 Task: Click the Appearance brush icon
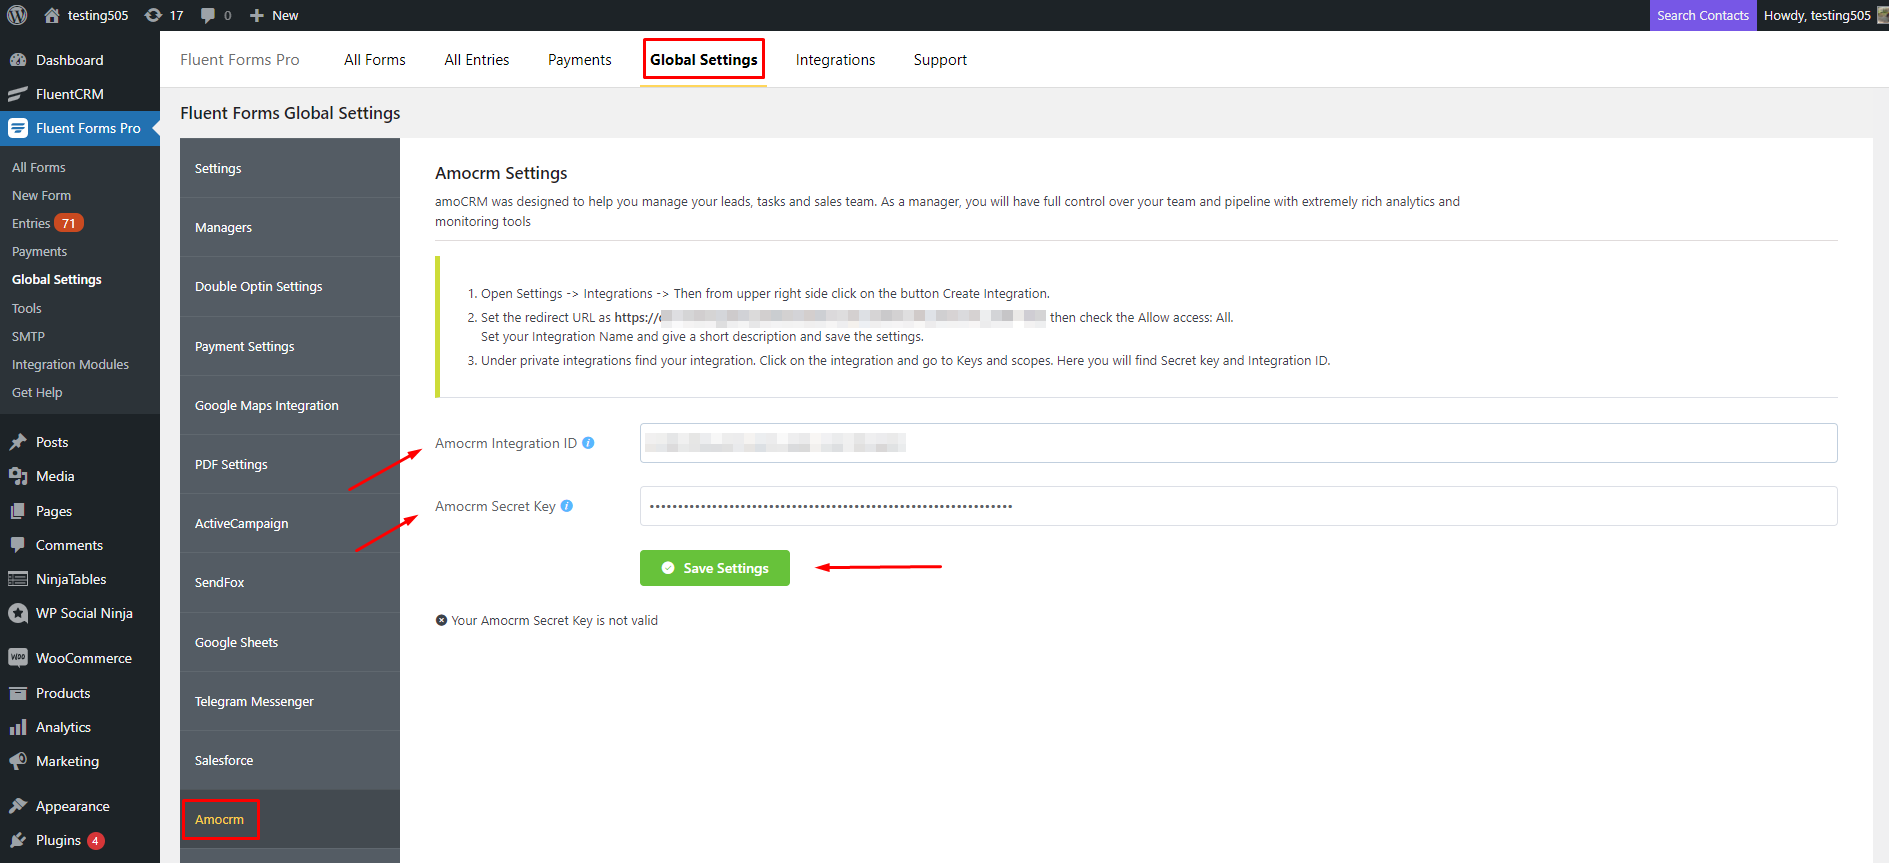click(x=18, y=806)
